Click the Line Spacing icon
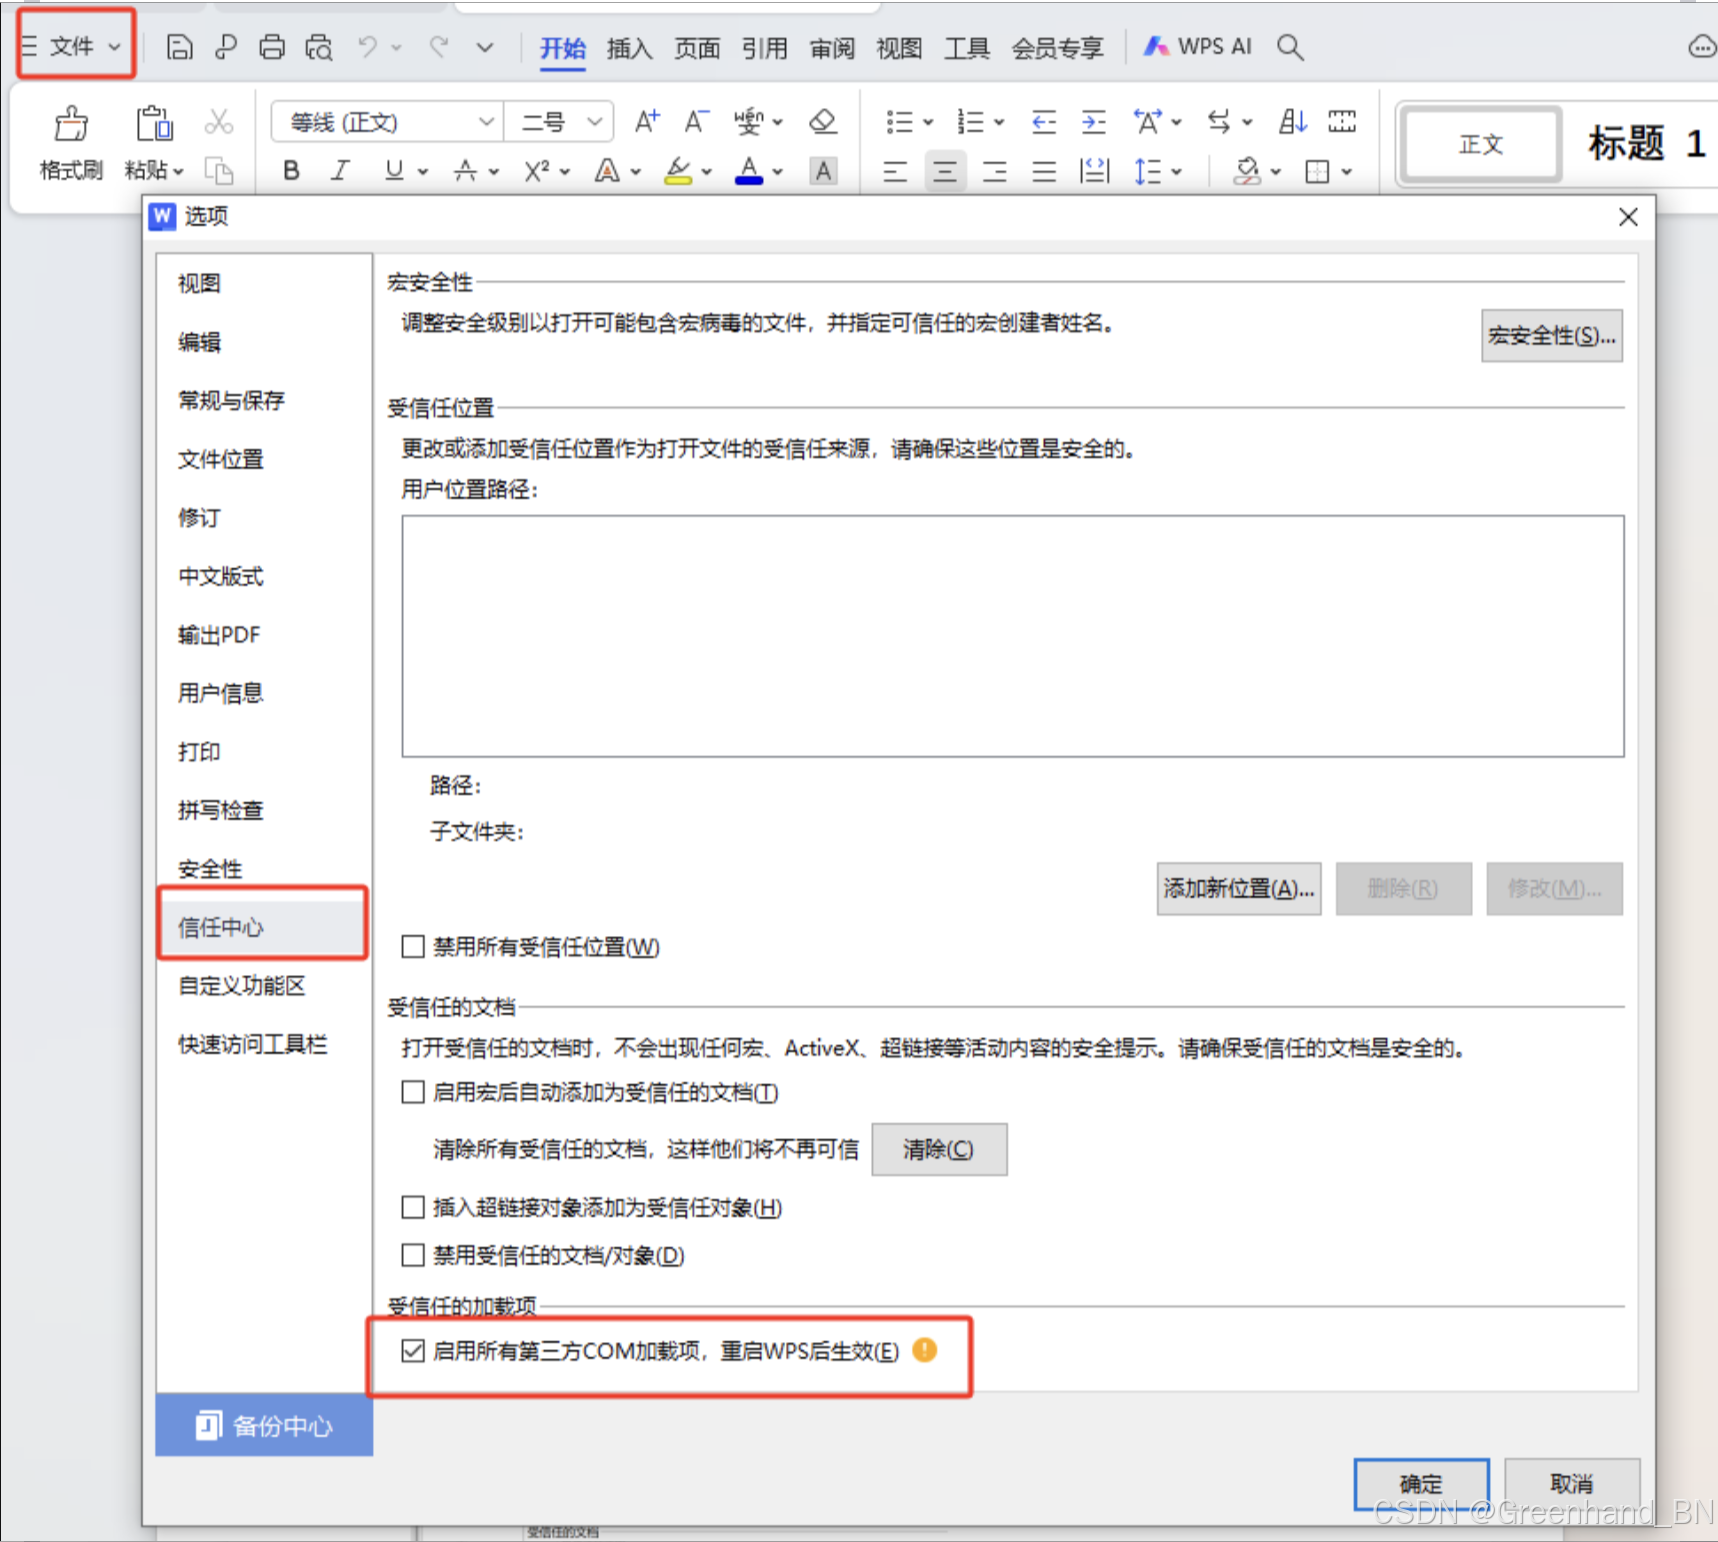1718x1542 pixels. (x=1147, y=172)
